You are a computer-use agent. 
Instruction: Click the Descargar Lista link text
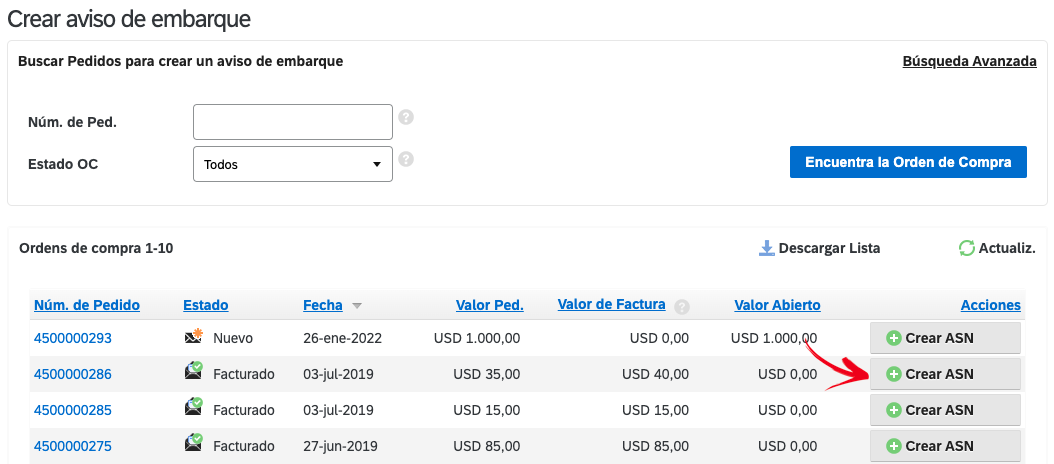(x=829, y=248)
